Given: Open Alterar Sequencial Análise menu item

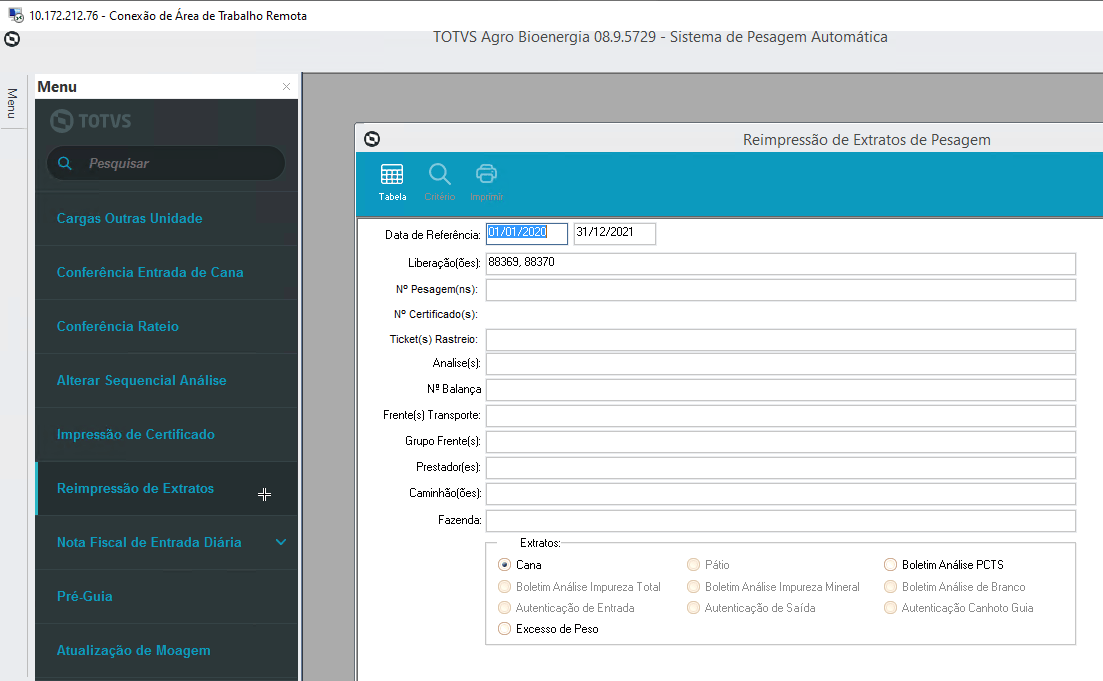Looking at the screenshot, I should point(166,381).
